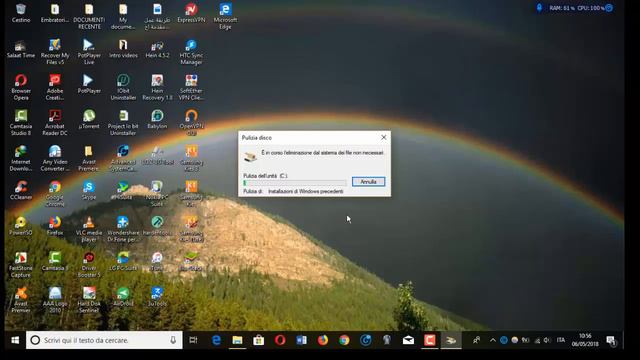Open the Windows Start menu
Viewport: 640px width, 360px height.
click(15, 340)
